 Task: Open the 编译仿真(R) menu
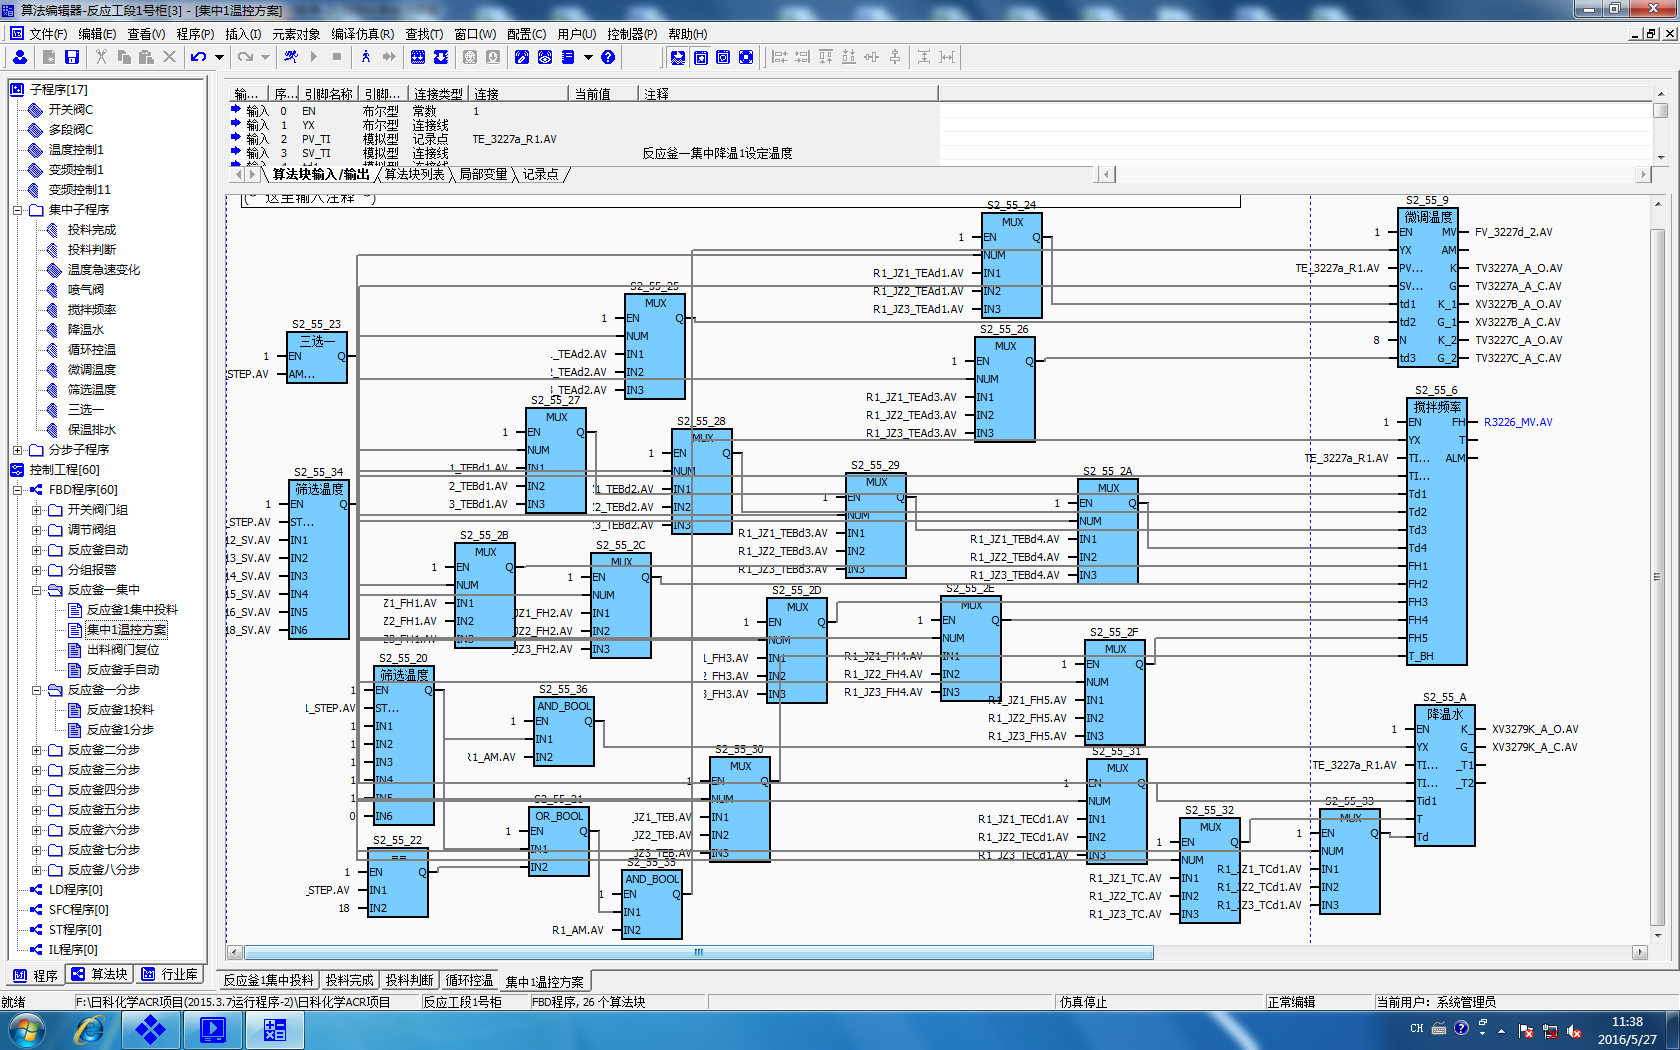[x=362, y=34]
